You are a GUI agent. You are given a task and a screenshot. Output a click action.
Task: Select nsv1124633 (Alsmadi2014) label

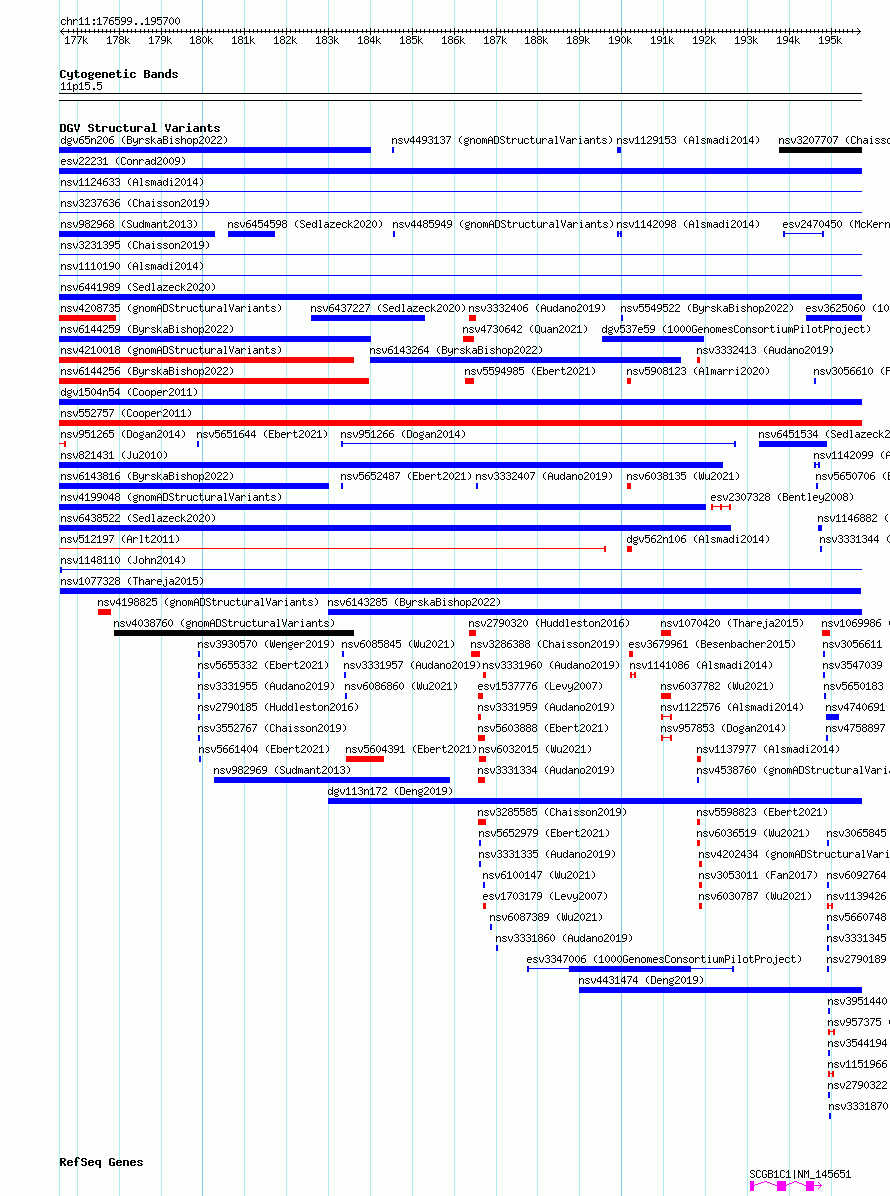pyautogui.click(x=132, y=182)
